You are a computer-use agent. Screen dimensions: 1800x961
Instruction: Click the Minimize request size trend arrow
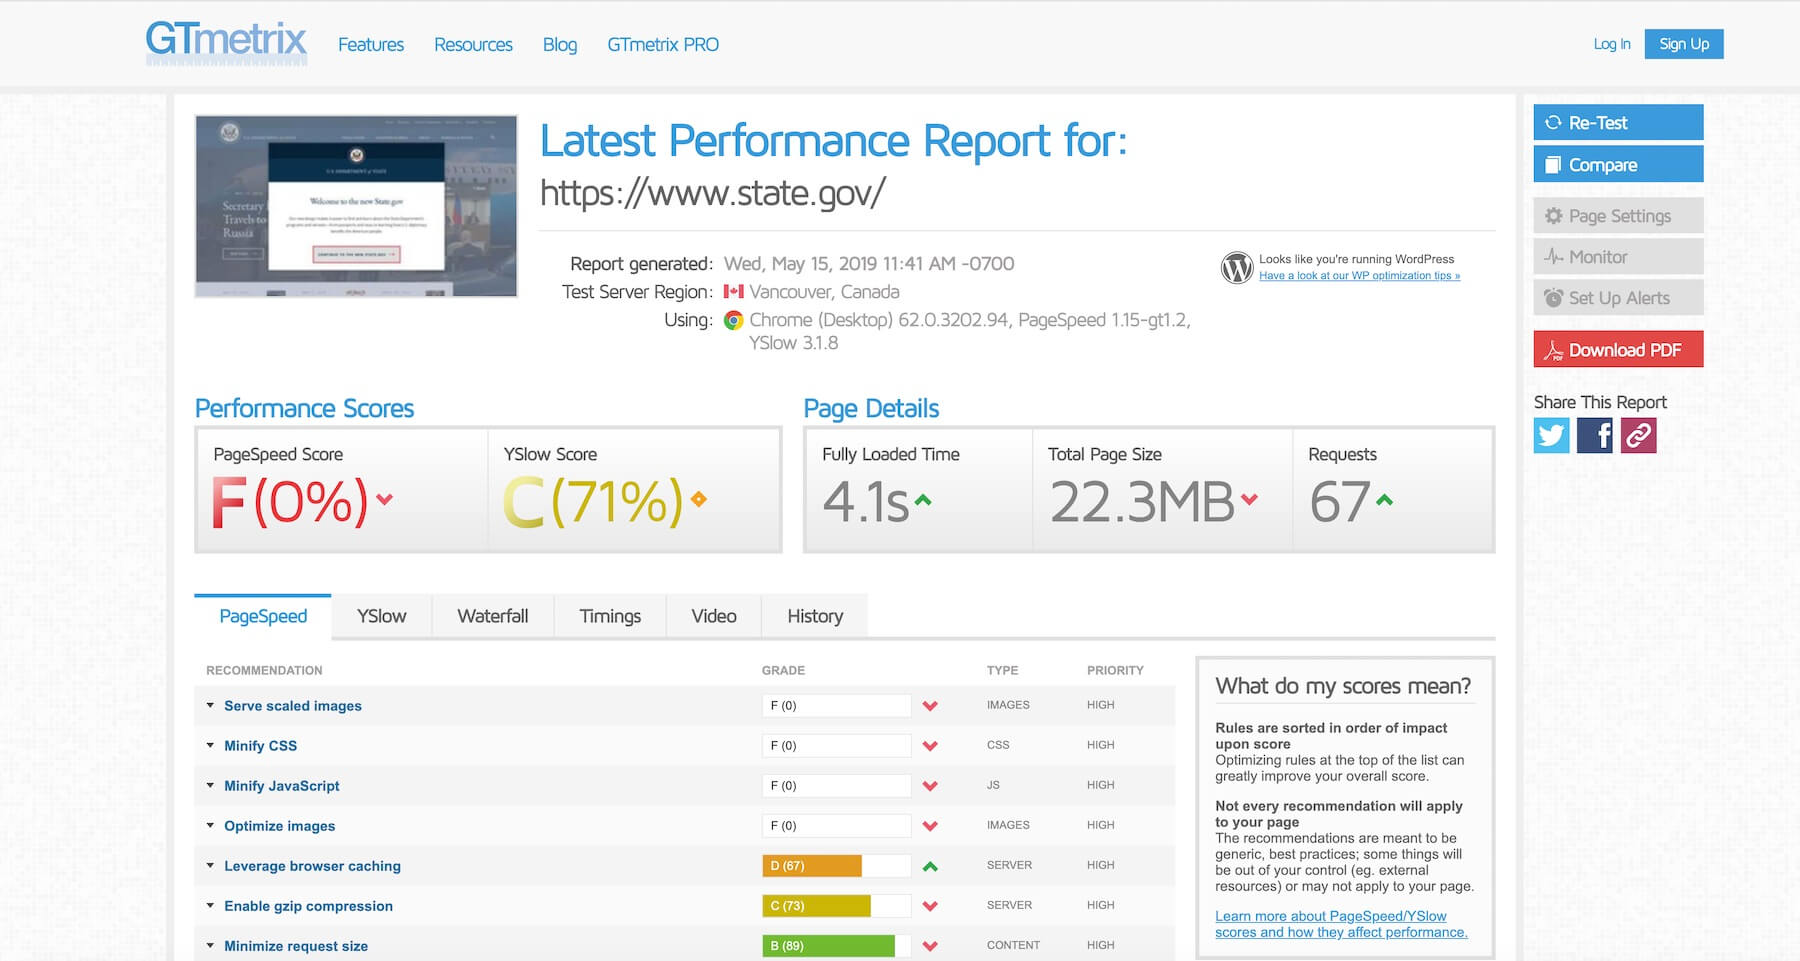pos(930,946)
